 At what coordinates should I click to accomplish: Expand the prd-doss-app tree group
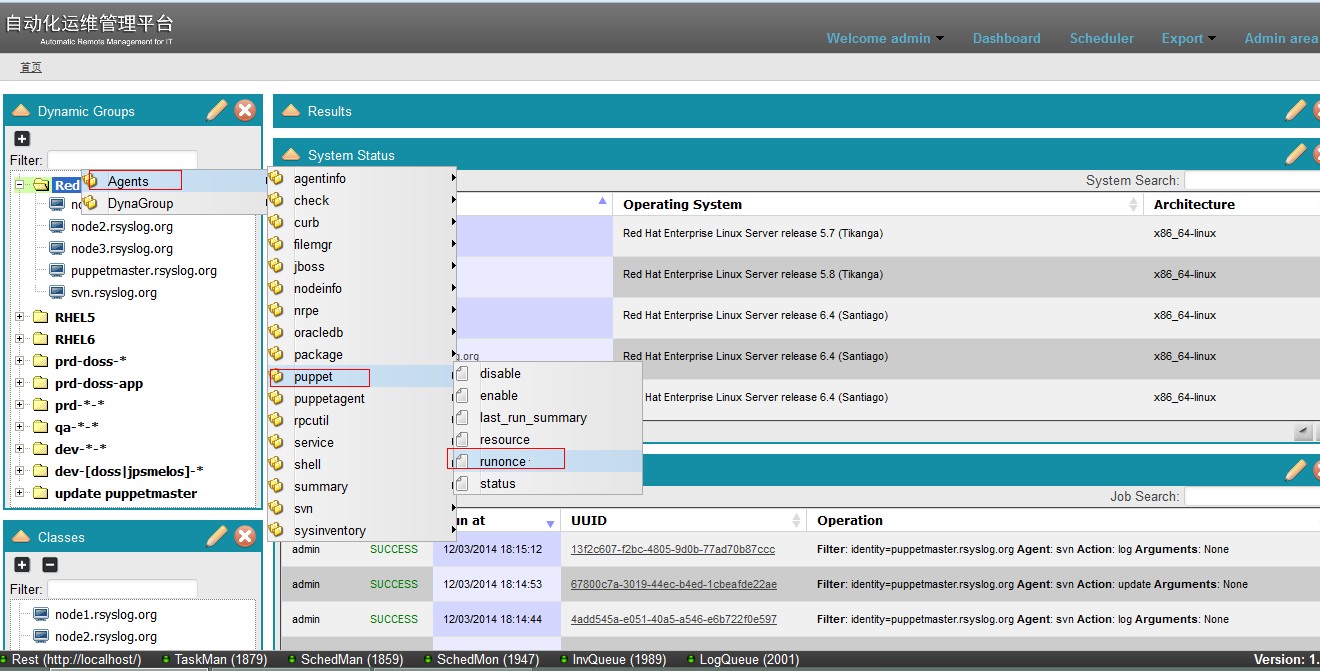point(20,383)
